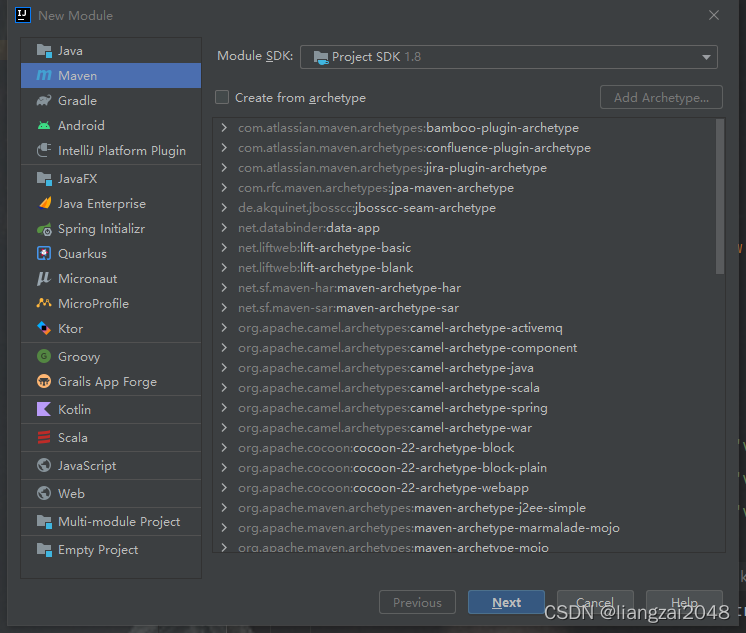Select the Quarkus label in sidebar

tap(82, 253)
